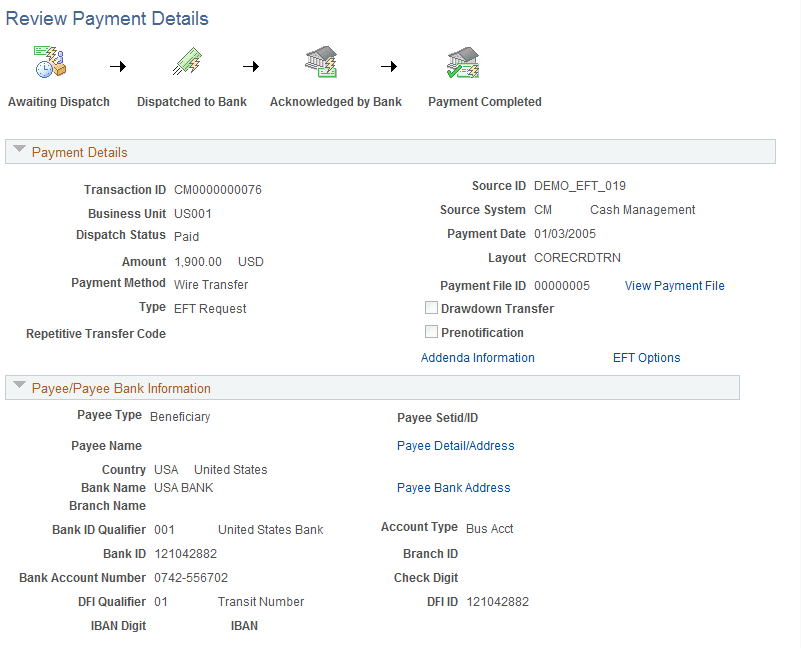The width and height of the screenshot is (801, 648).
Task: Open Addenda Information
Action: (477, 357)
